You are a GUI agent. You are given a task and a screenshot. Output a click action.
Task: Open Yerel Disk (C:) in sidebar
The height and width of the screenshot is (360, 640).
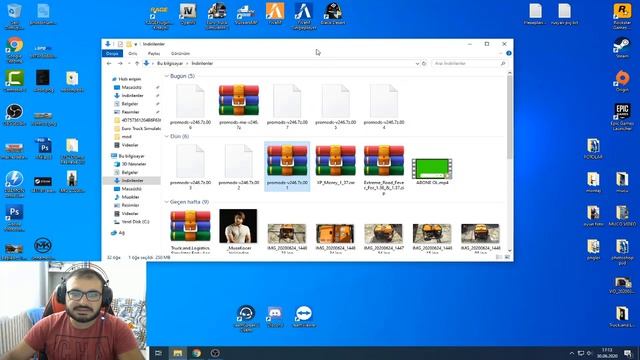tap(135, 222)
